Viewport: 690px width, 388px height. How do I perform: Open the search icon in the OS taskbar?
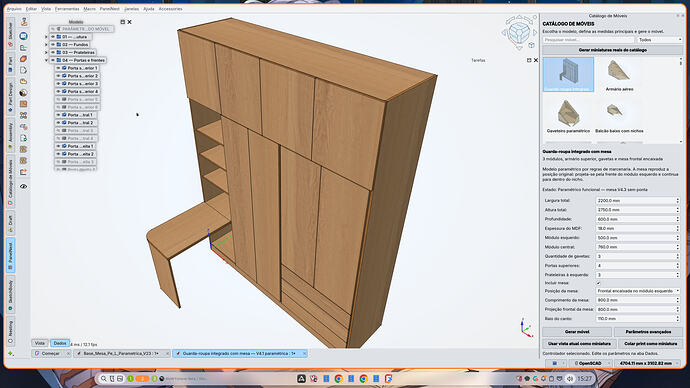click(x=103, y=378)
